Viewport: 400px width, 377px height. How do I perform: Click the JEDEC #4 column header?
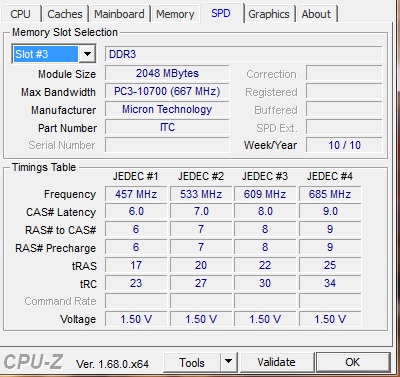tap(330, 176)
